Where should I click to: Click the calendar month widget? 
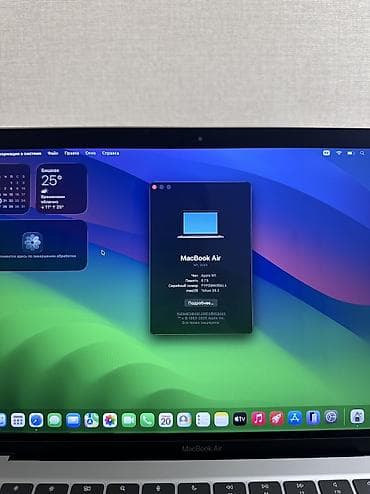coord(14,189)
